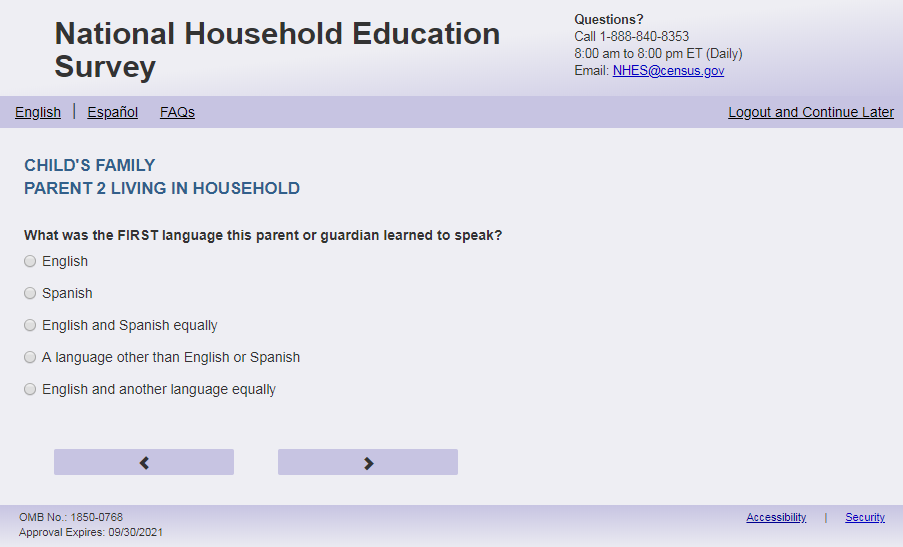Click the 'PARENT 2 LIVING IN HOUSEHOLD' heading

click(162, 189)
